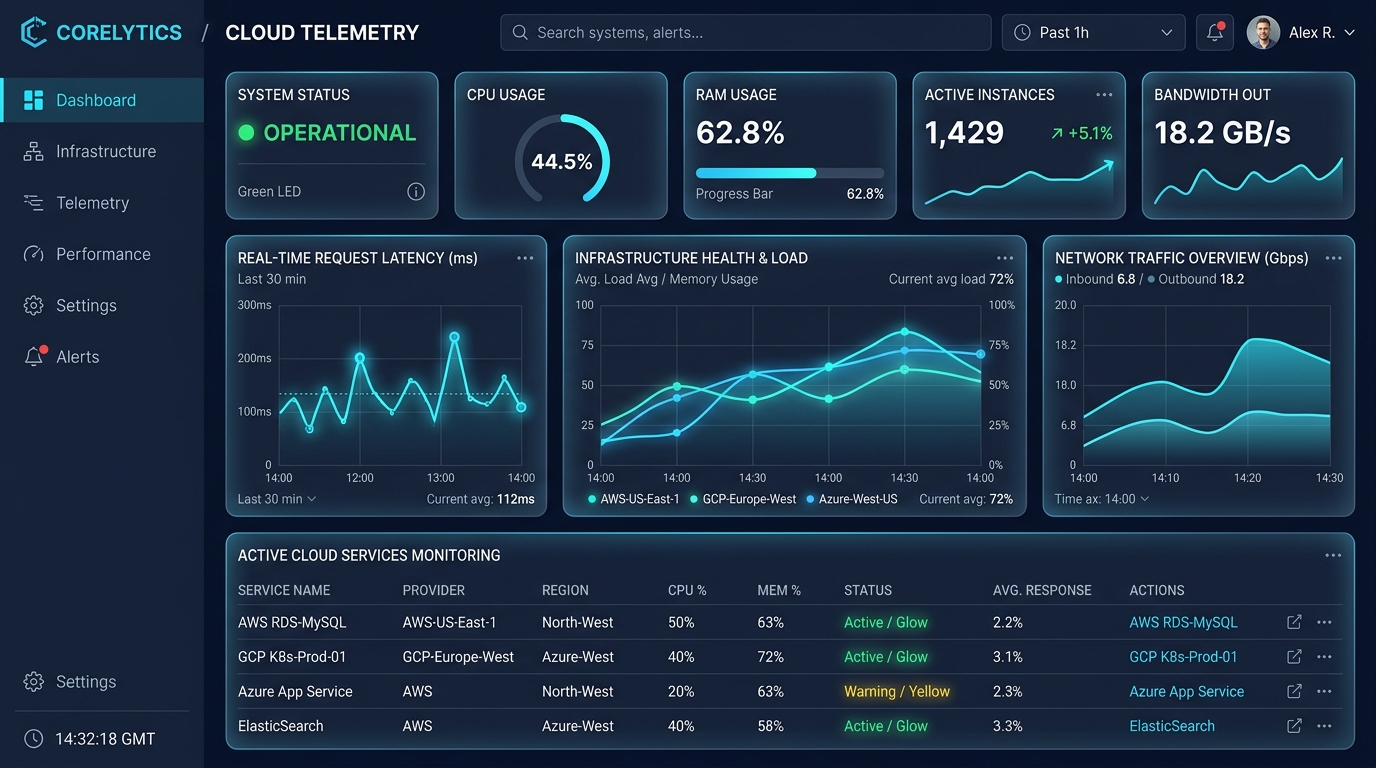This screenshot has width=1376, height=768.
Task: Open Azure App Service row external link icon
Action: (1294, 691)
